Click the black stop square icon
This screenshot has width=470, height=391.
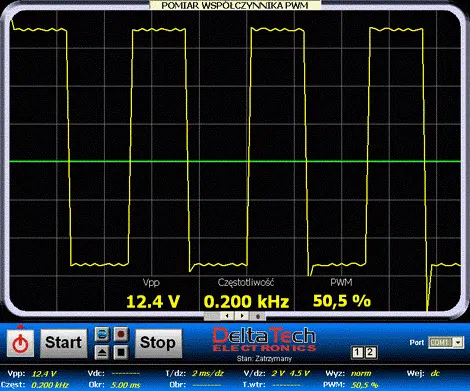(121, 352)
